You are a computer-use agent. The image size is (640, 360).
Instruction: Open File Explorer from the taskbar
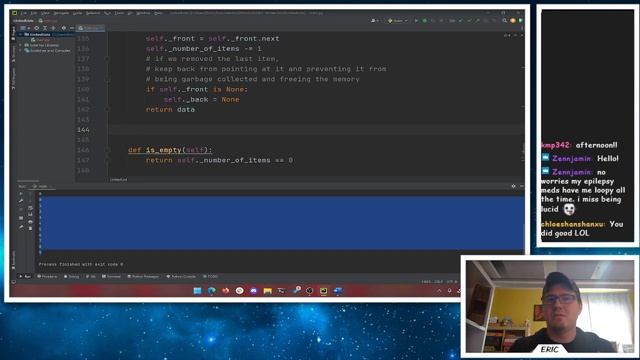[x=267, y=291]
